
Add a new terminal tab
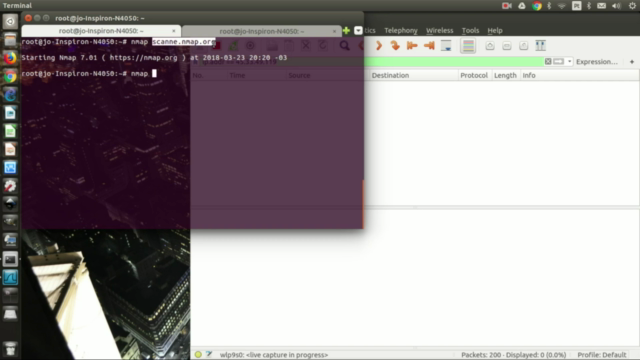tap(346, 31)
